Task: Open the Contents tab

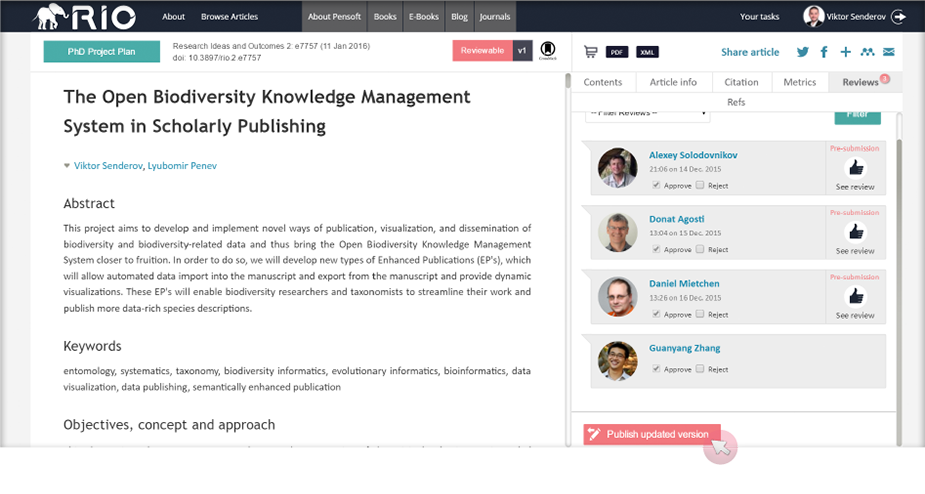Action: [x=603, y=82]
